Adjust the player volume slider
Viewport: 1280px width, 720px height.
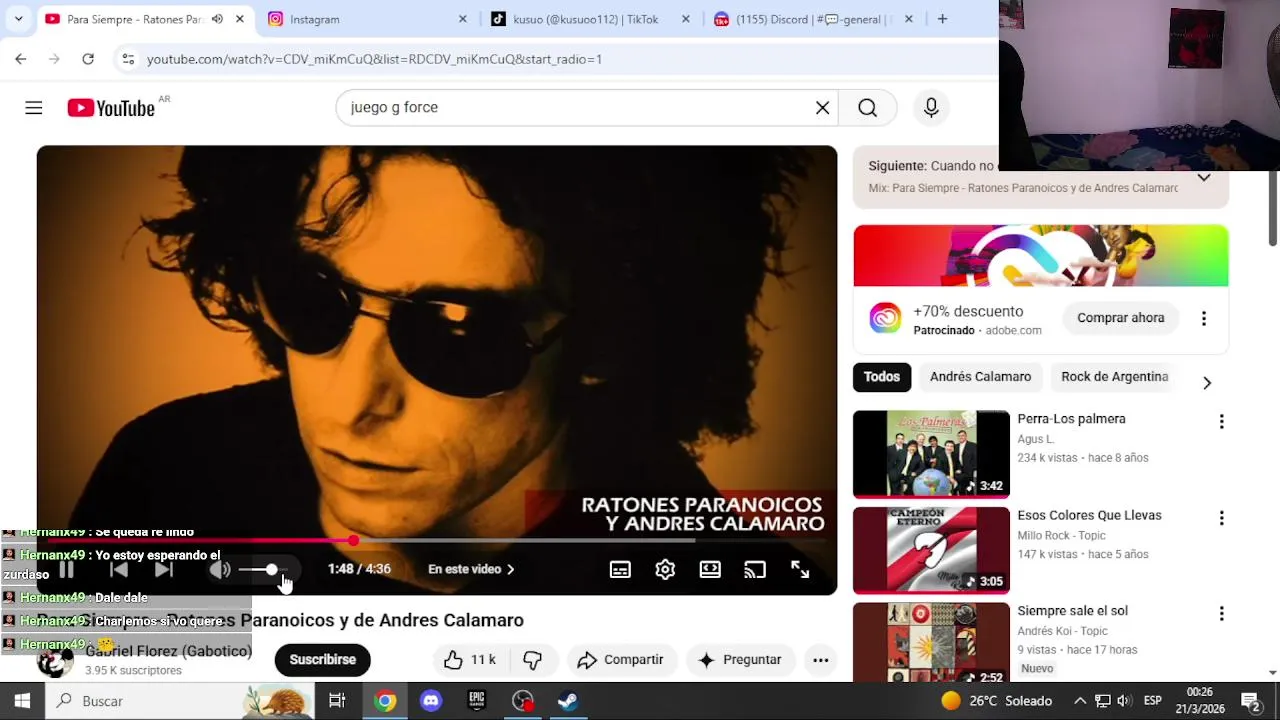pyautogui.click(x=264, y=569)
